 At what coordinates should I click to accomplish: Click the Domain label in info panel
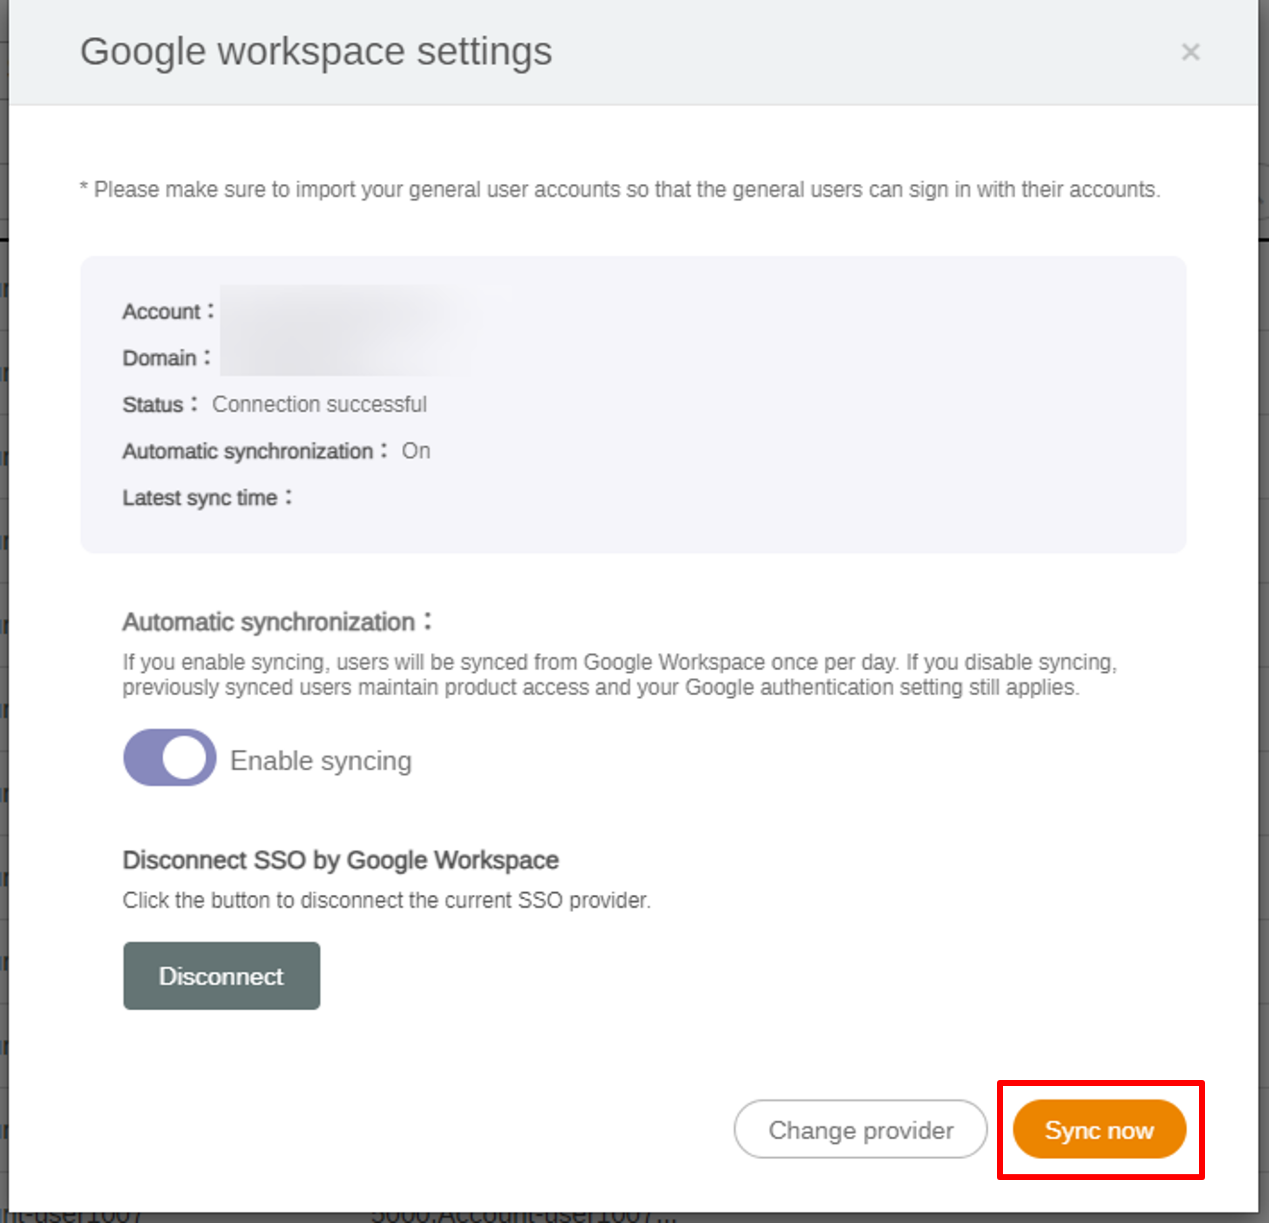166,358
